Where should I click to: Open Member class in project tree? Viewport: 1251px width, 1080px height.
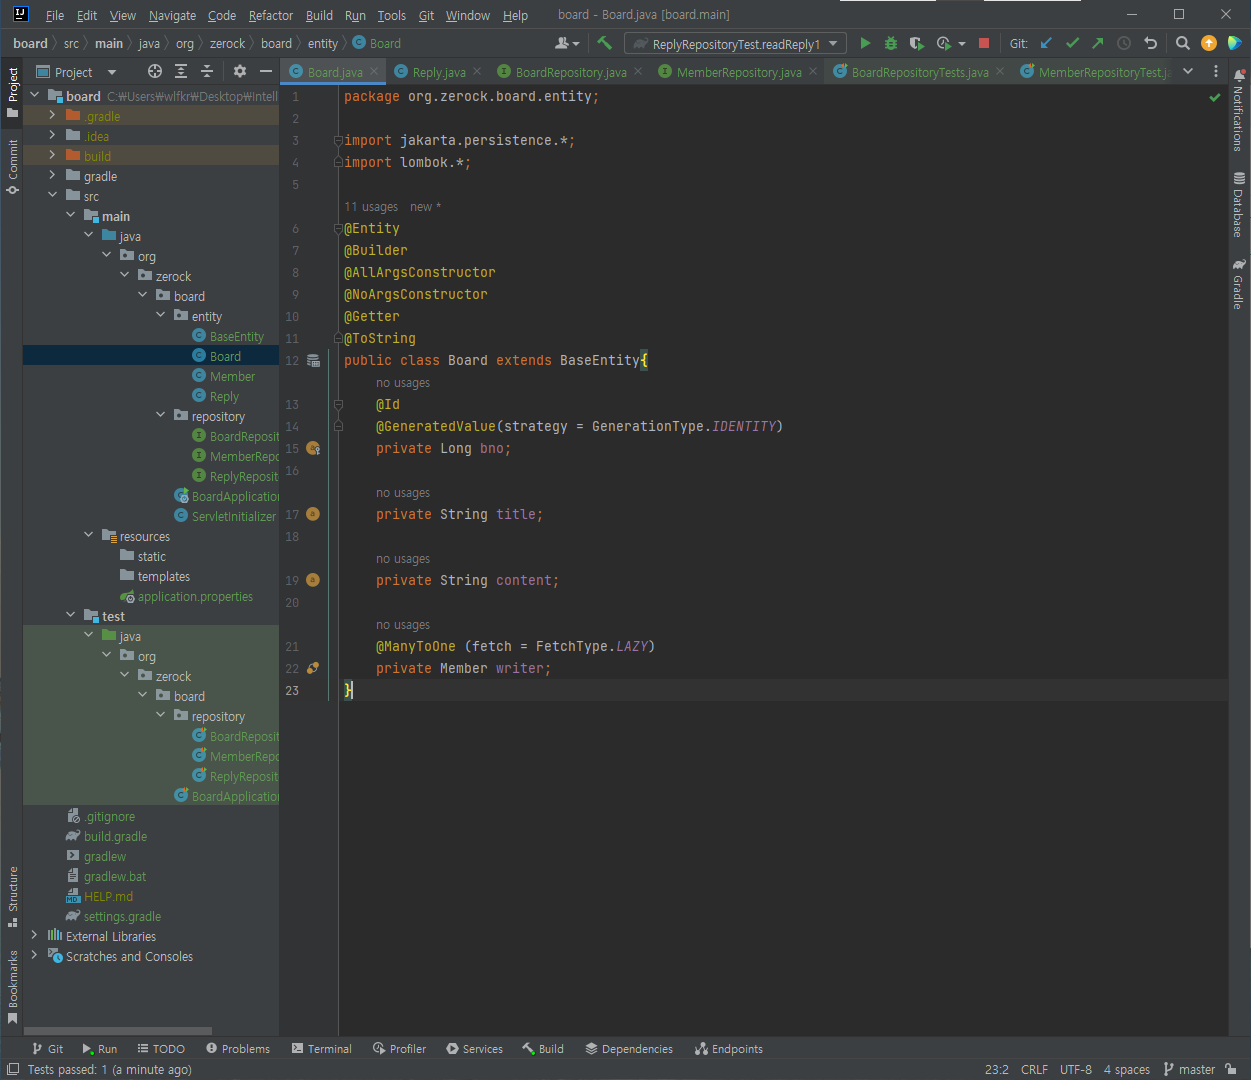click(232, 376)
